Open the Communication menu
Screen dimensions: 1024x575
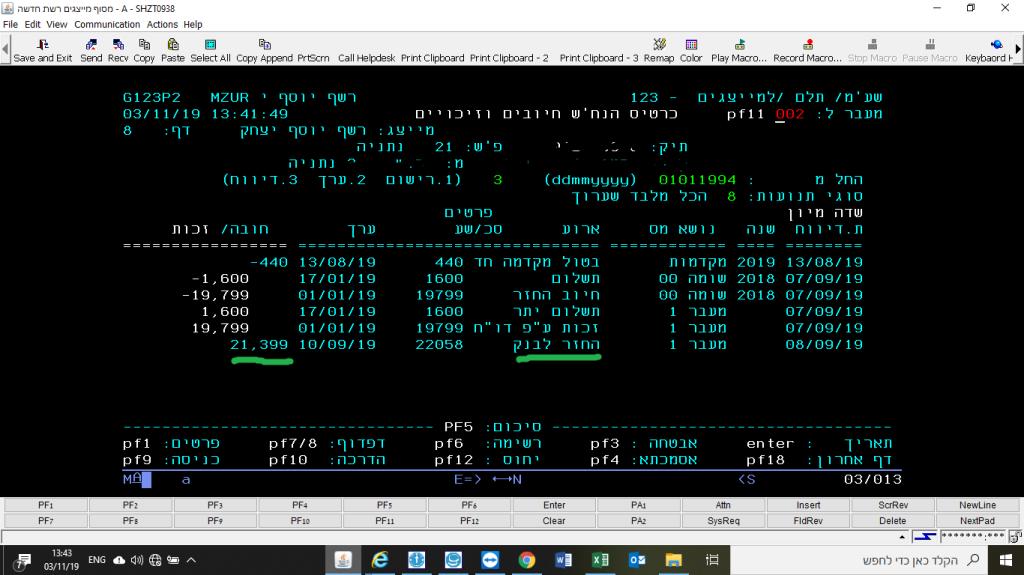107,24
